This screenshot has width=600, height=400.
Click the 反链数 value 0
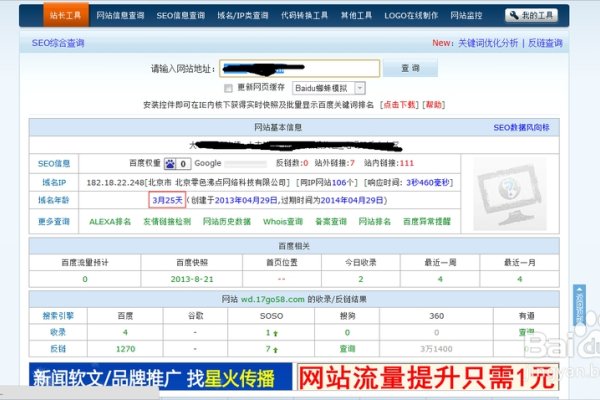pyautogui.click(x=305, y=163)
